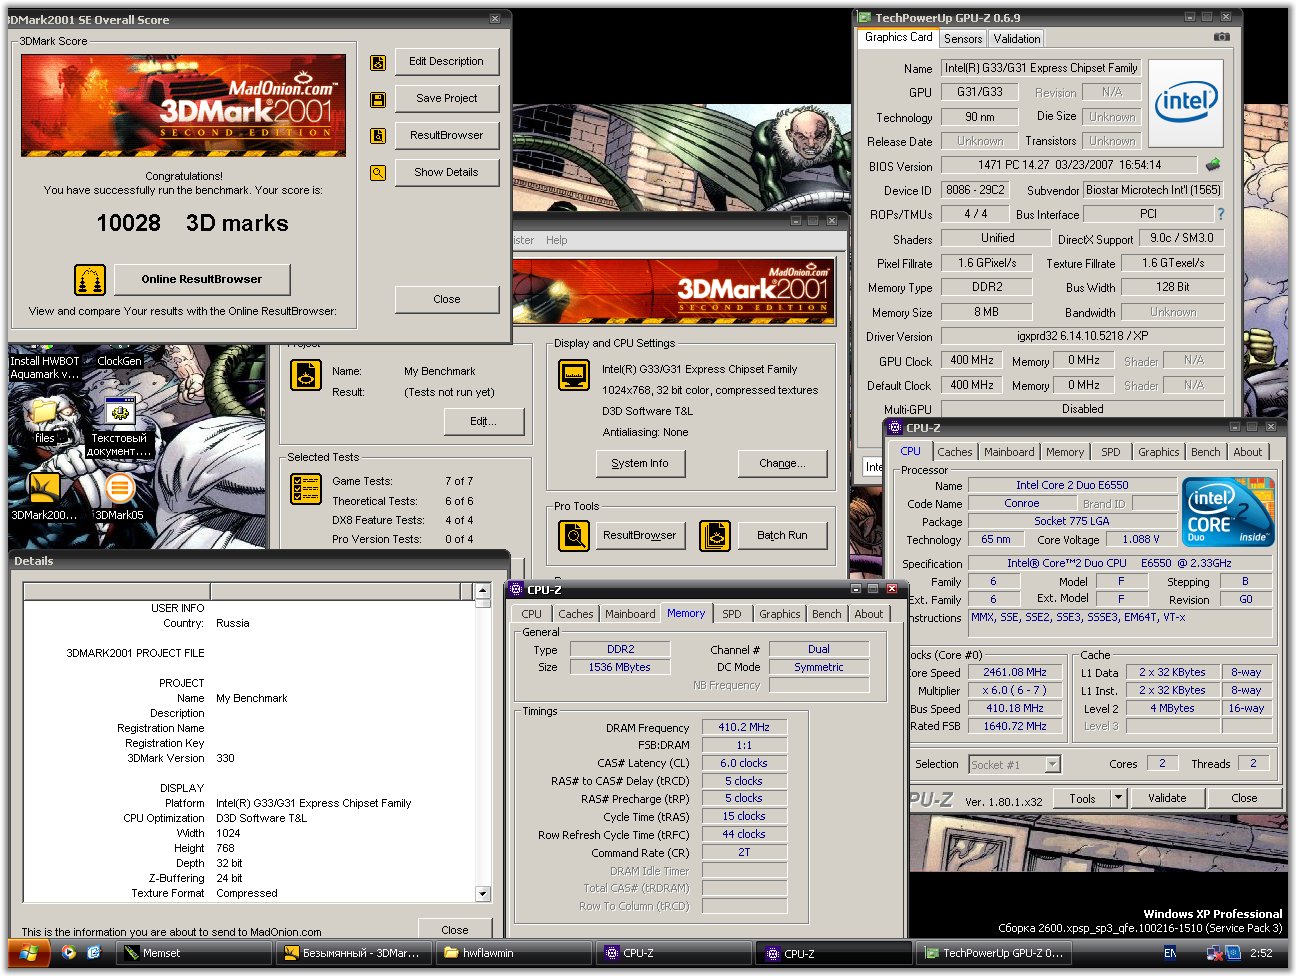Launch media player from quick launch
The width and height of the screenshot is (1296, 976).
click(68, 953)
